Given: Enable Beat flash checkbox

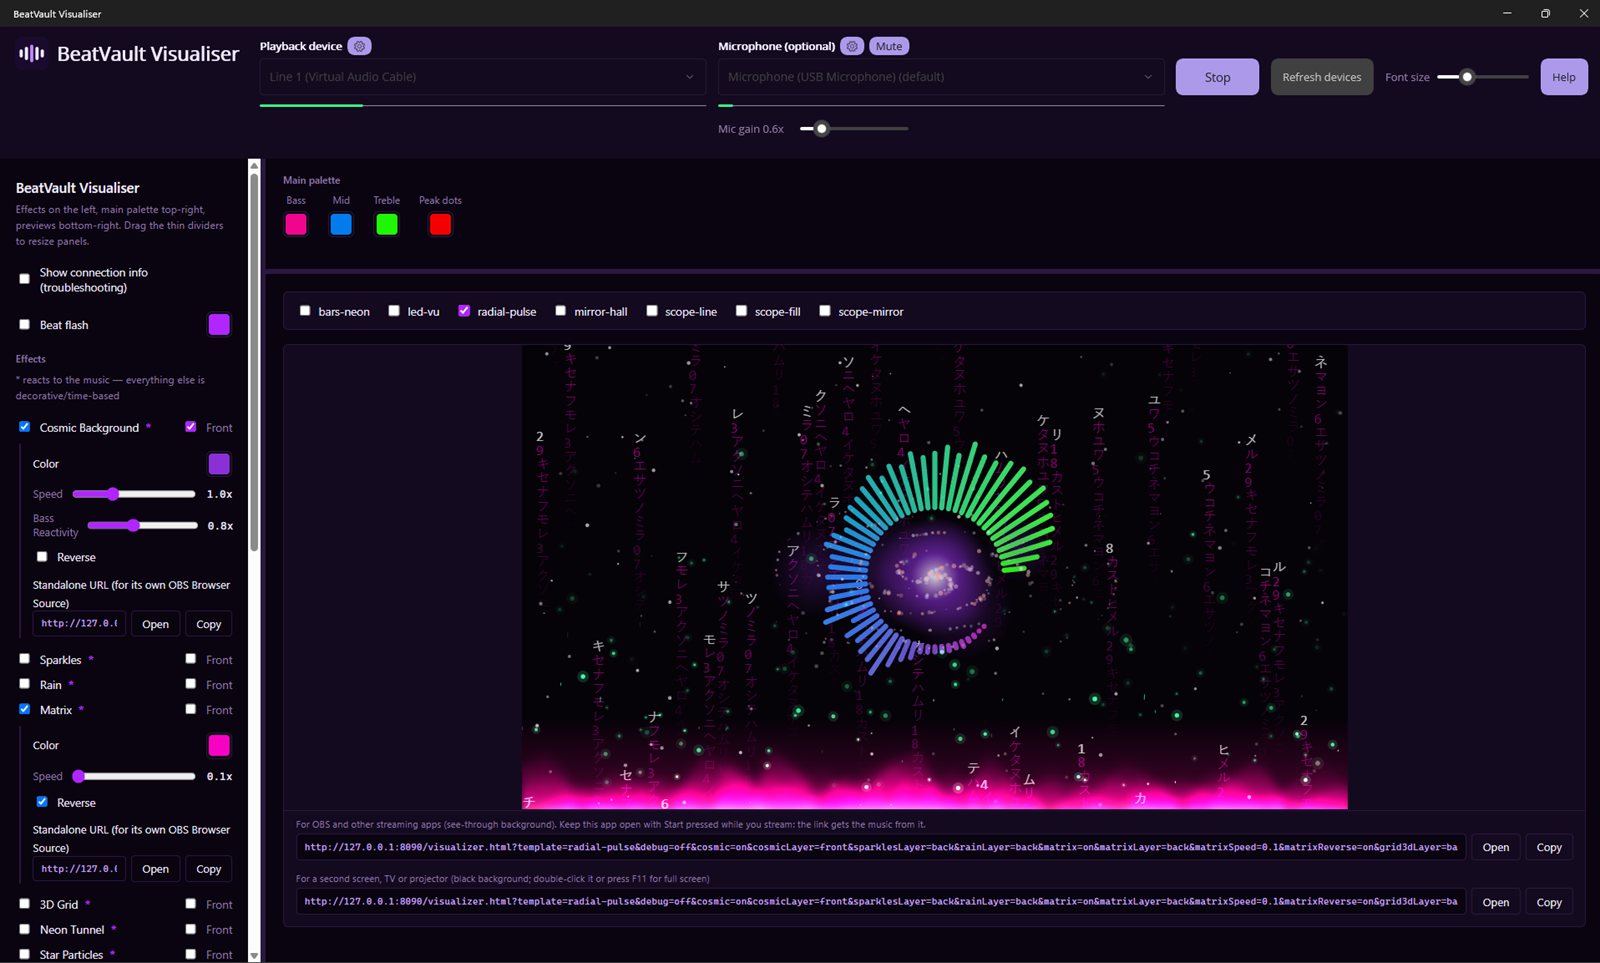Looking at the screenshot, I should click(x=25, y=324).
